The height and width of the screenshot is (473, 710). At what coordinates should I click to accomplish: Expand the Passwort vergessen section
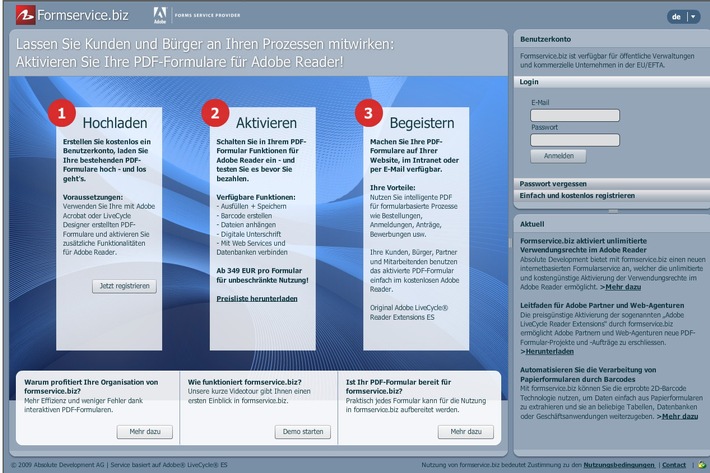pyautogui.click(x=611, y=184)
